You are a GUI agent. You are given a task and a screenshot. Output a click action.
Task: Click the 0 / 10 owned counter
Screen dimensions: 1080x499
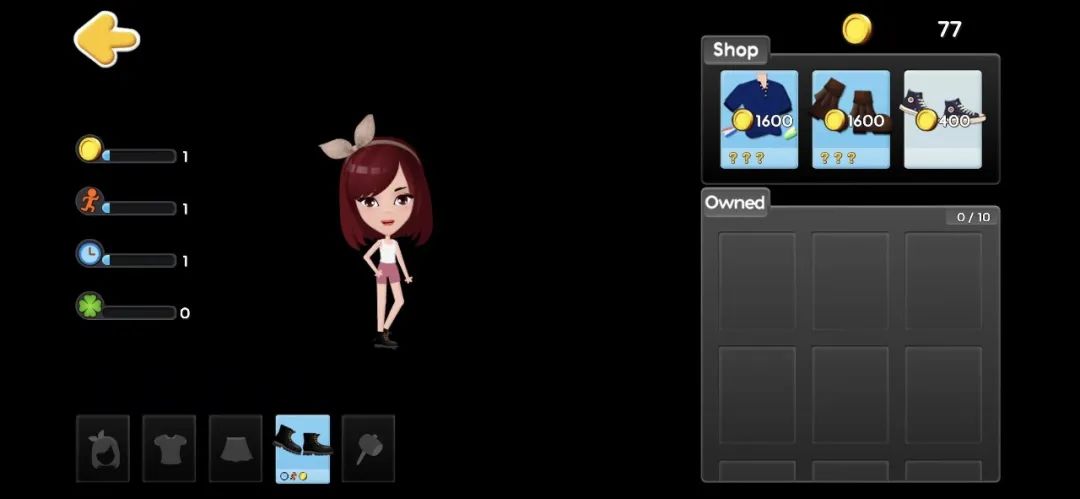pos(973,217)
